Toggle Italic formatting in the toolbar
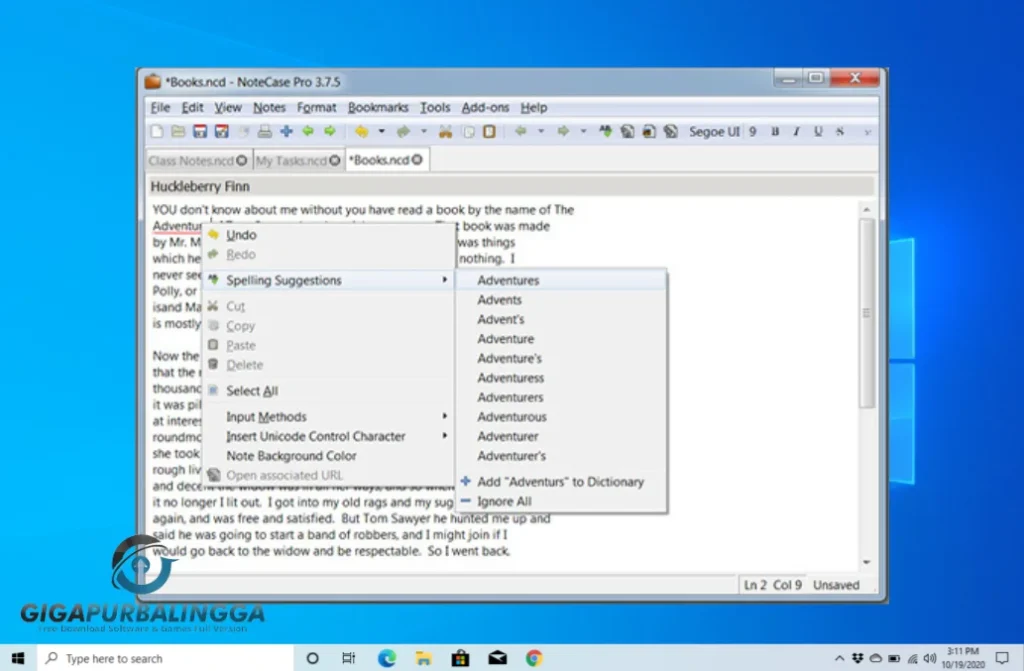Viewport: 1024px width, 671px height. coord(797,131)
